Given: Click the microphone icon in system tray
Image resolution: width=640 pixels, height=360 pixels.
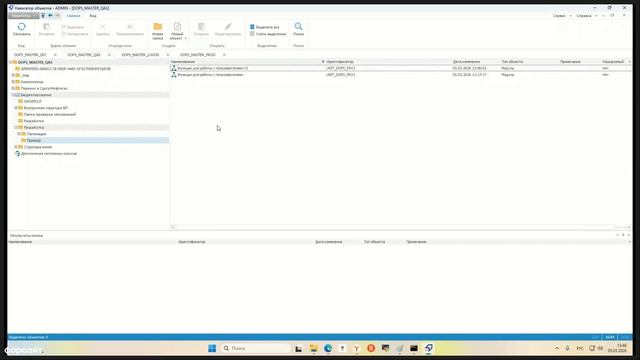Looking at the screenshot, I should pyautogui.click(x=567, y=348).
